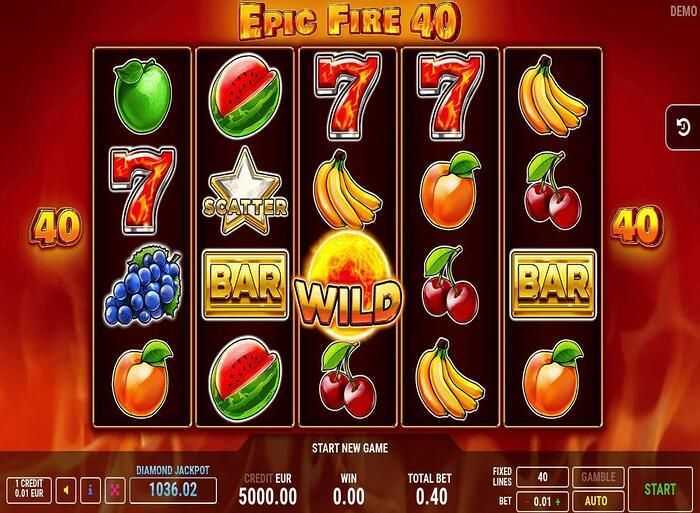Image resolution: width=700 pixels, height=513 pixels.
Task: Click the START spin button
Action: click(660, 489)
